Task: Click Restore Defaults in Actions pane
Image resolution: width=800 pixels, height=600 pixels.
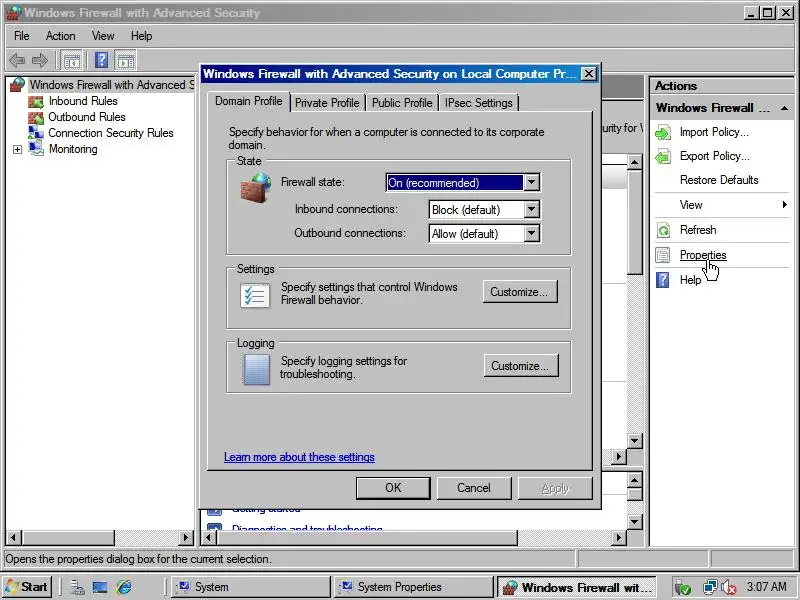Action: 719,180
